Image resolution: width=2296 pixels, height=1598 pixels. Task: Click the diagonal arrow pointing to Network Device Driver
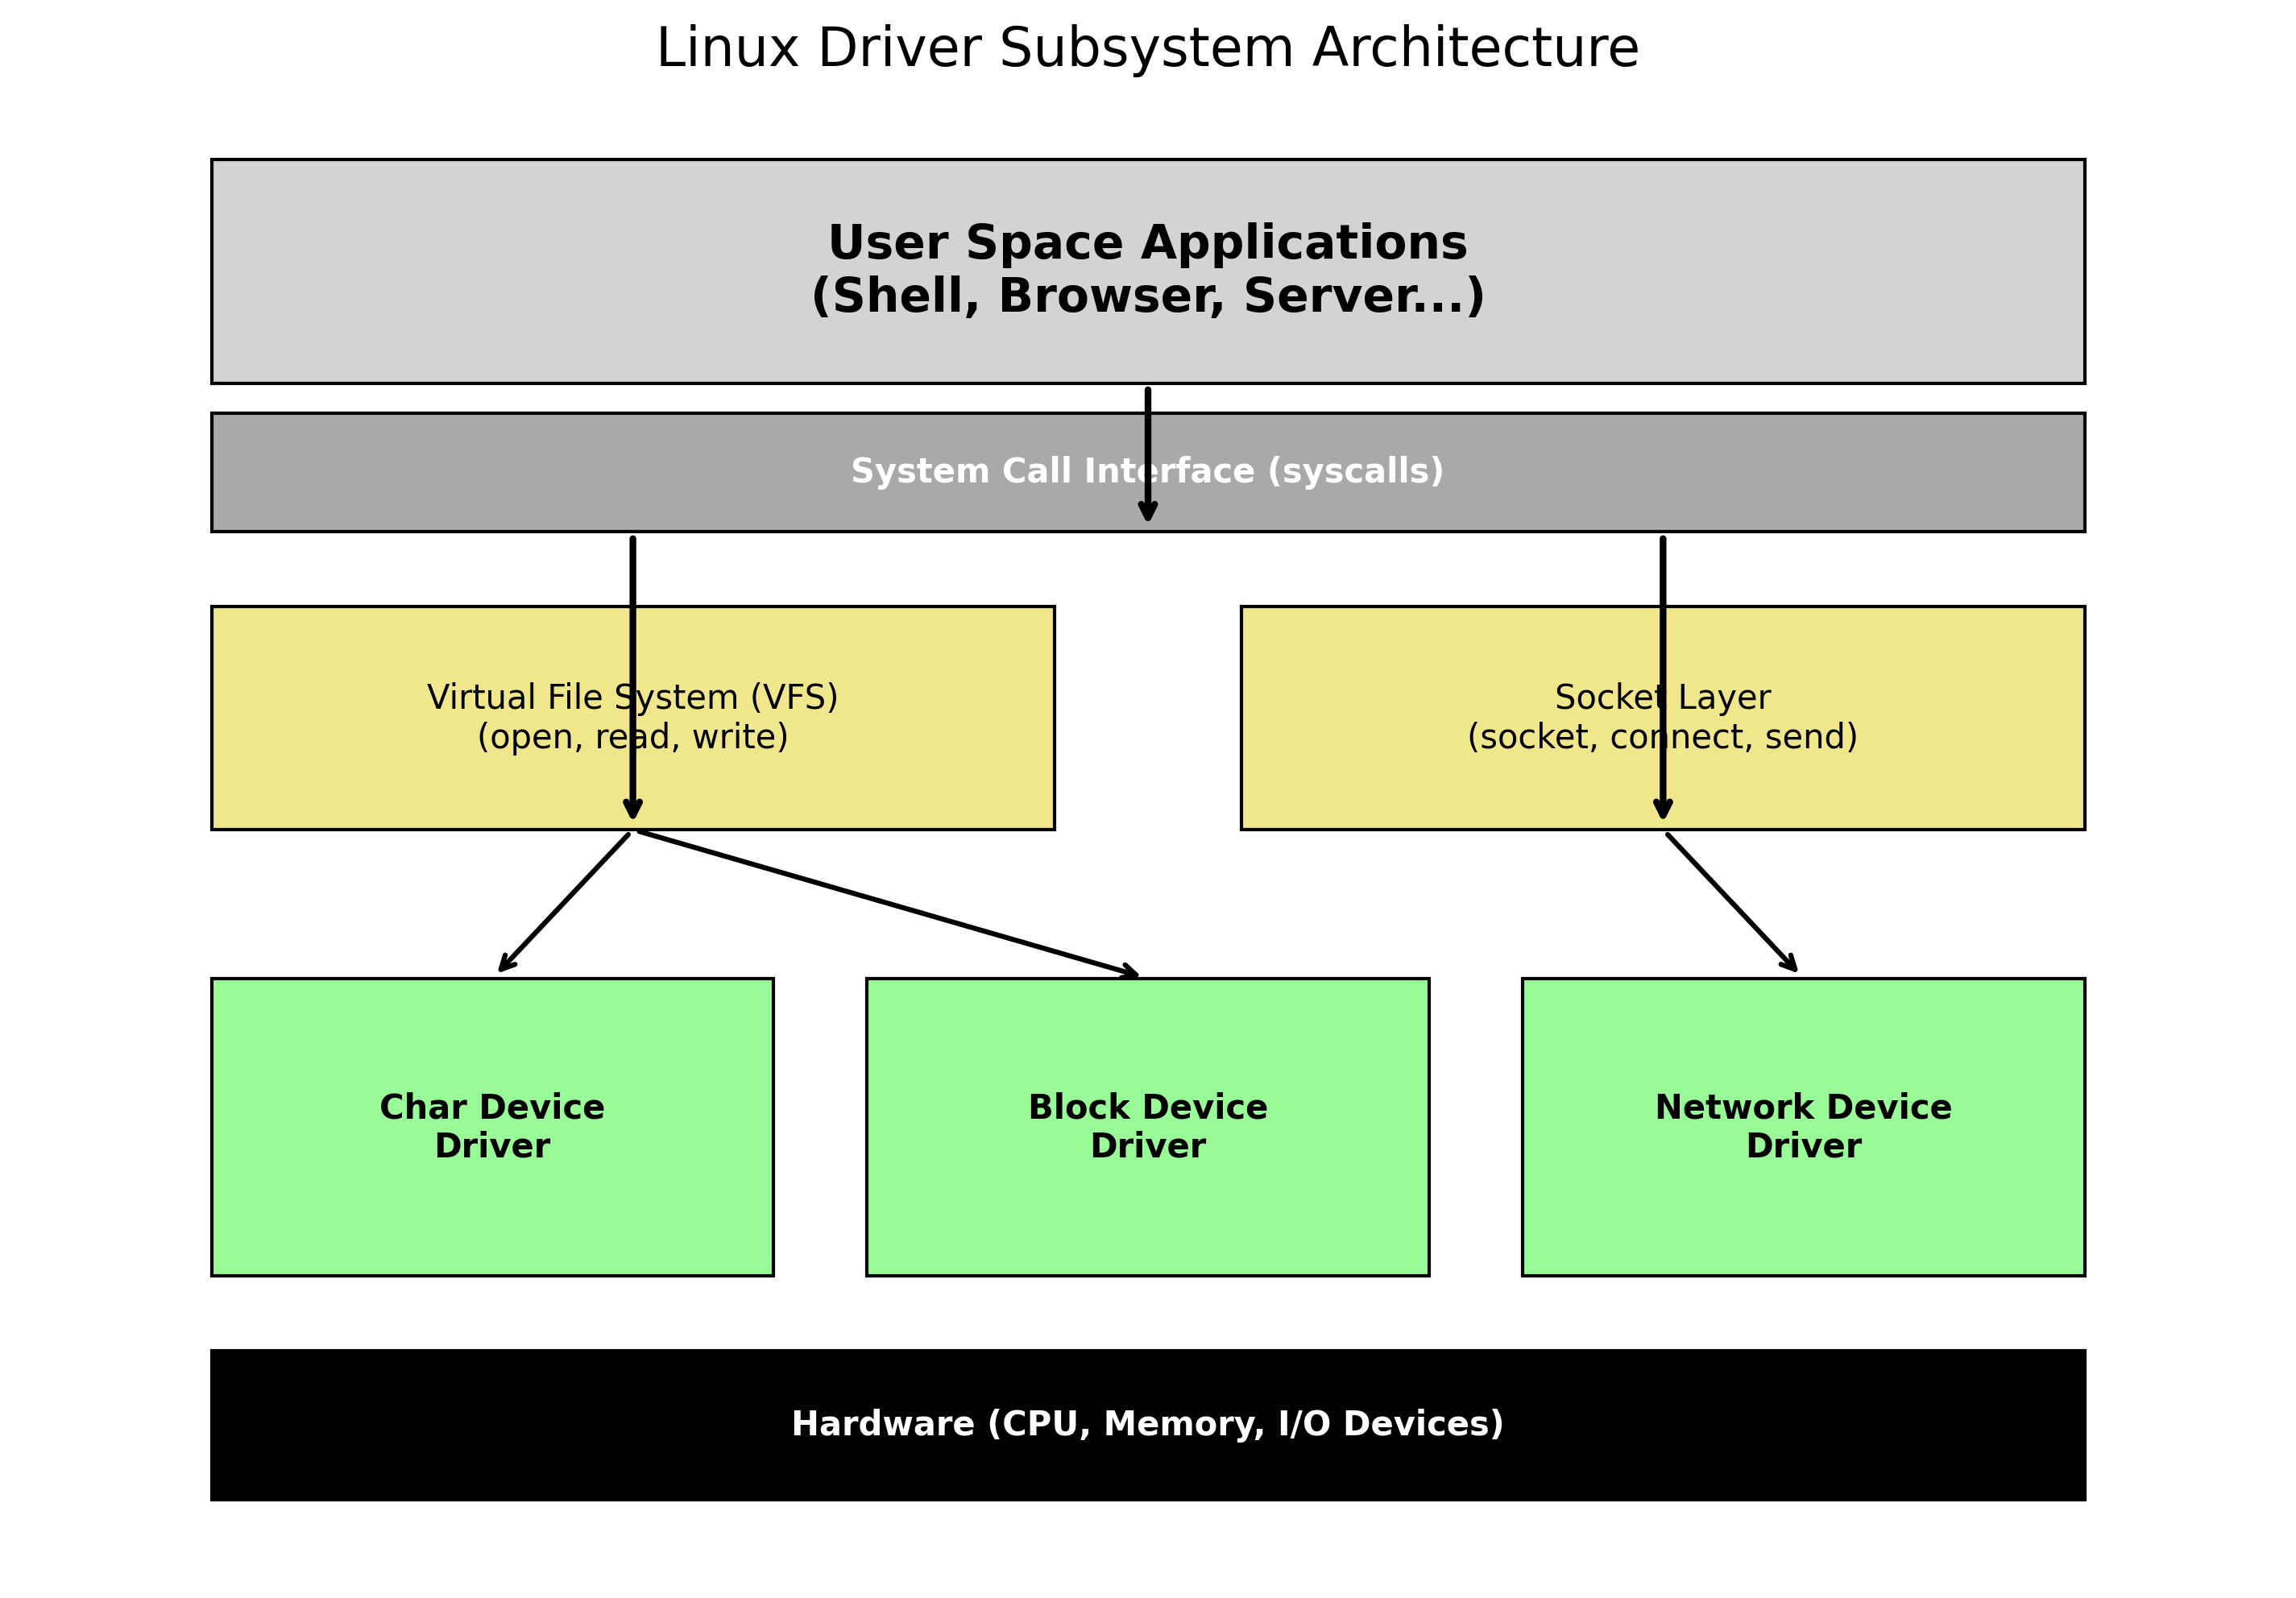1731,902
